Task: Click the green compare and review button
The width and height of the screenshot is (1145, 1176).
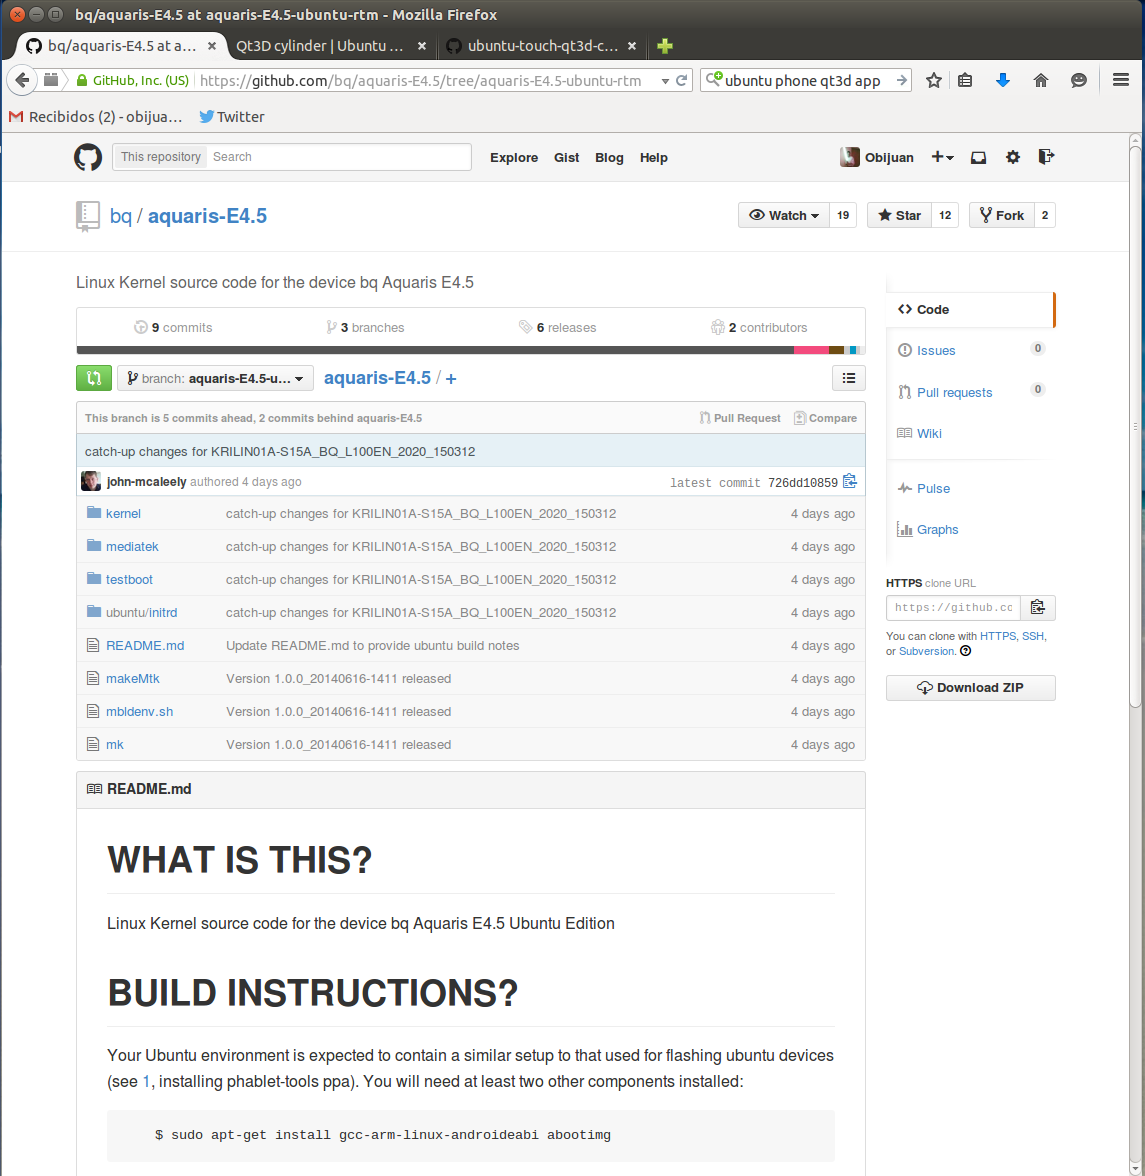Action: 94,378
